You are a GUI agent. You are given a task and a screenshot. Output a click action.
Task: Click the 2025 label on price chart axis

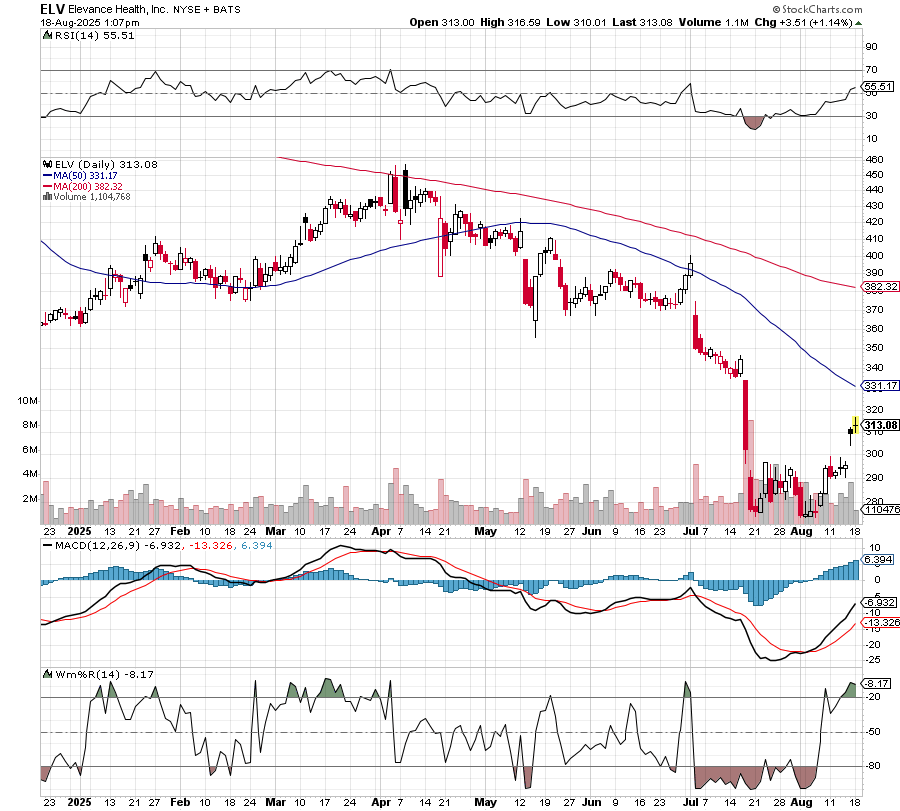click(79, 531)
